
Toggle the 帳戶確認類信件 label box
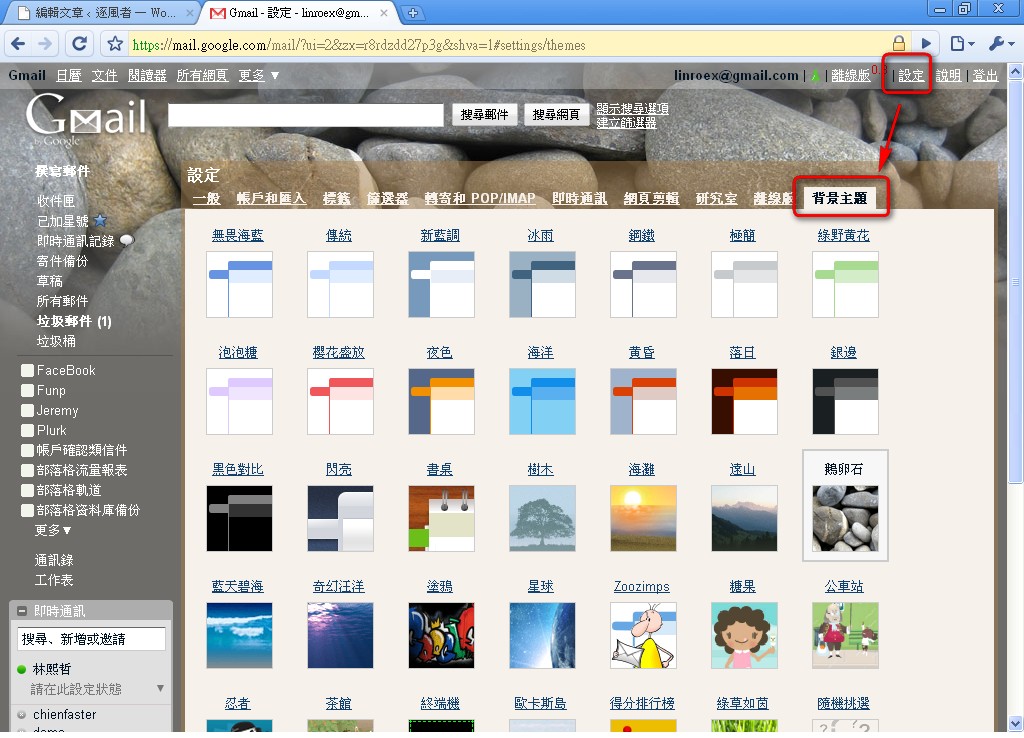(27, 450)
